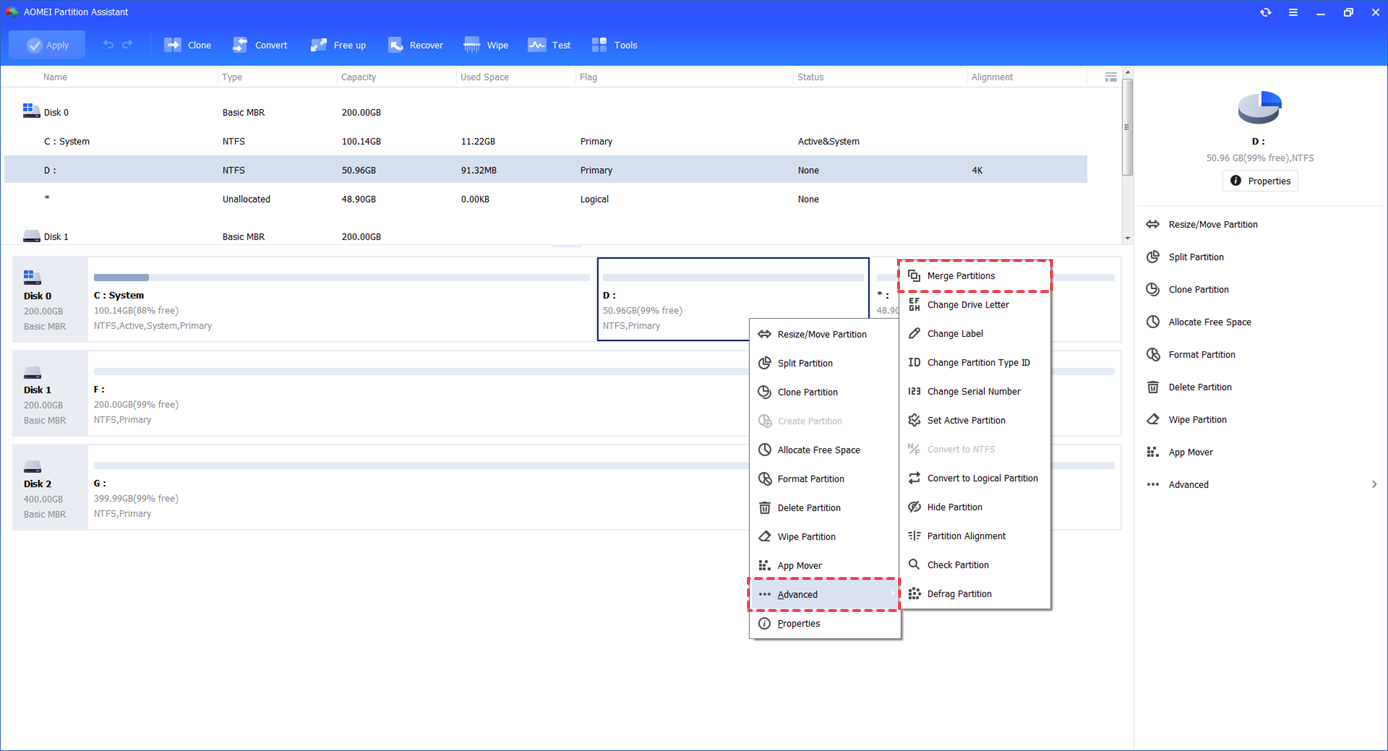Screen dimensions: 1388x751
Task: Click the partition table scrollbar down arrow
Action: click(1128, 238)
